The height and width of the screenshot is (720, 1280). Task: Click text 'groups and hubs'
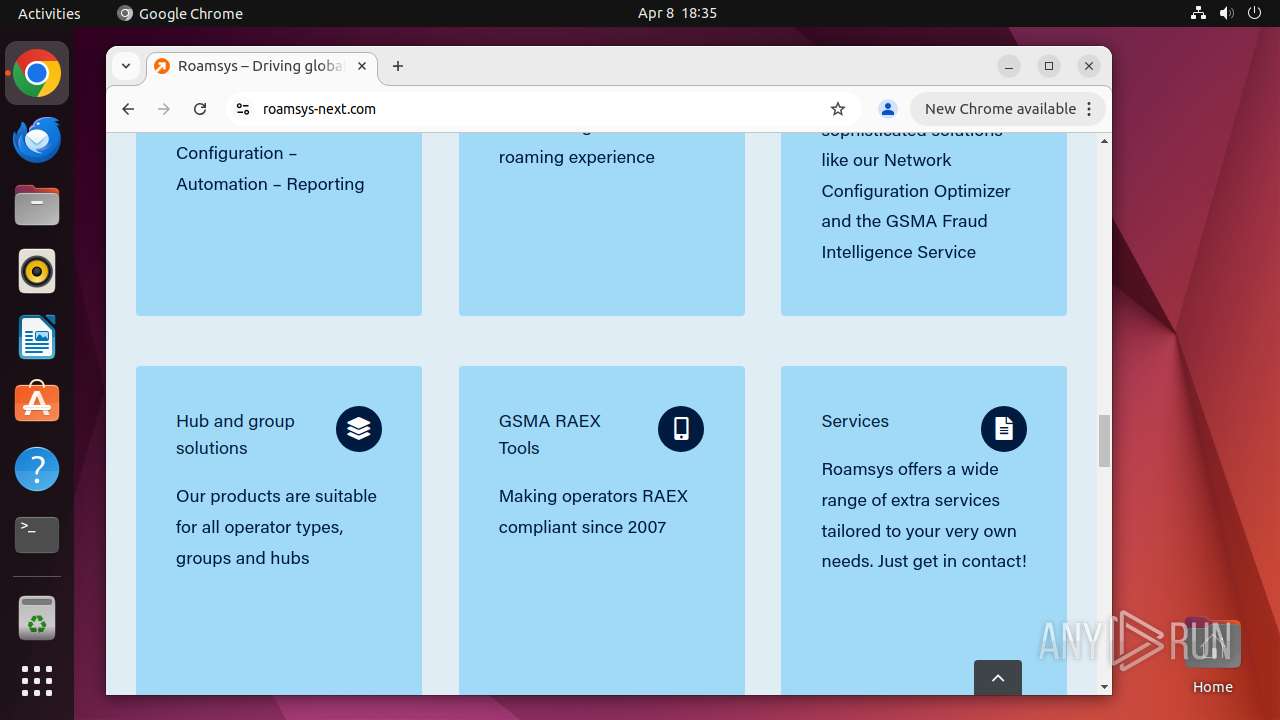coord(243,558)
